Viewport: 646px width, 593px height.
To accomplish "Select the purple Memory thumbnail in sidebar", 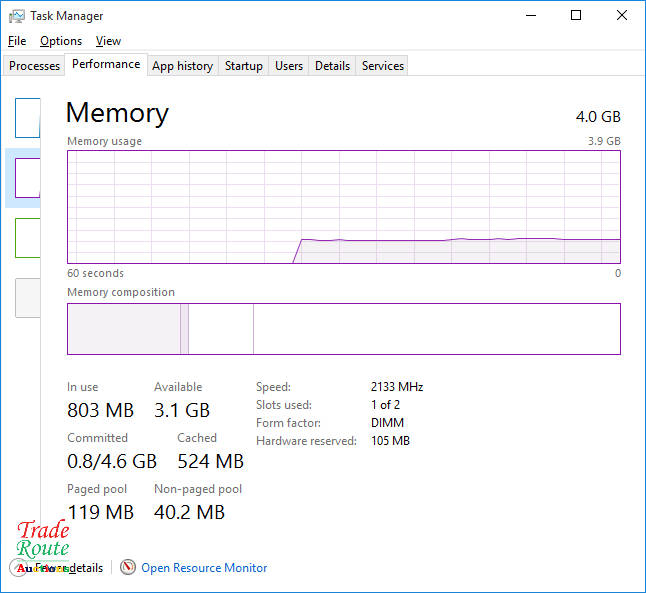I will click(28, 178).
